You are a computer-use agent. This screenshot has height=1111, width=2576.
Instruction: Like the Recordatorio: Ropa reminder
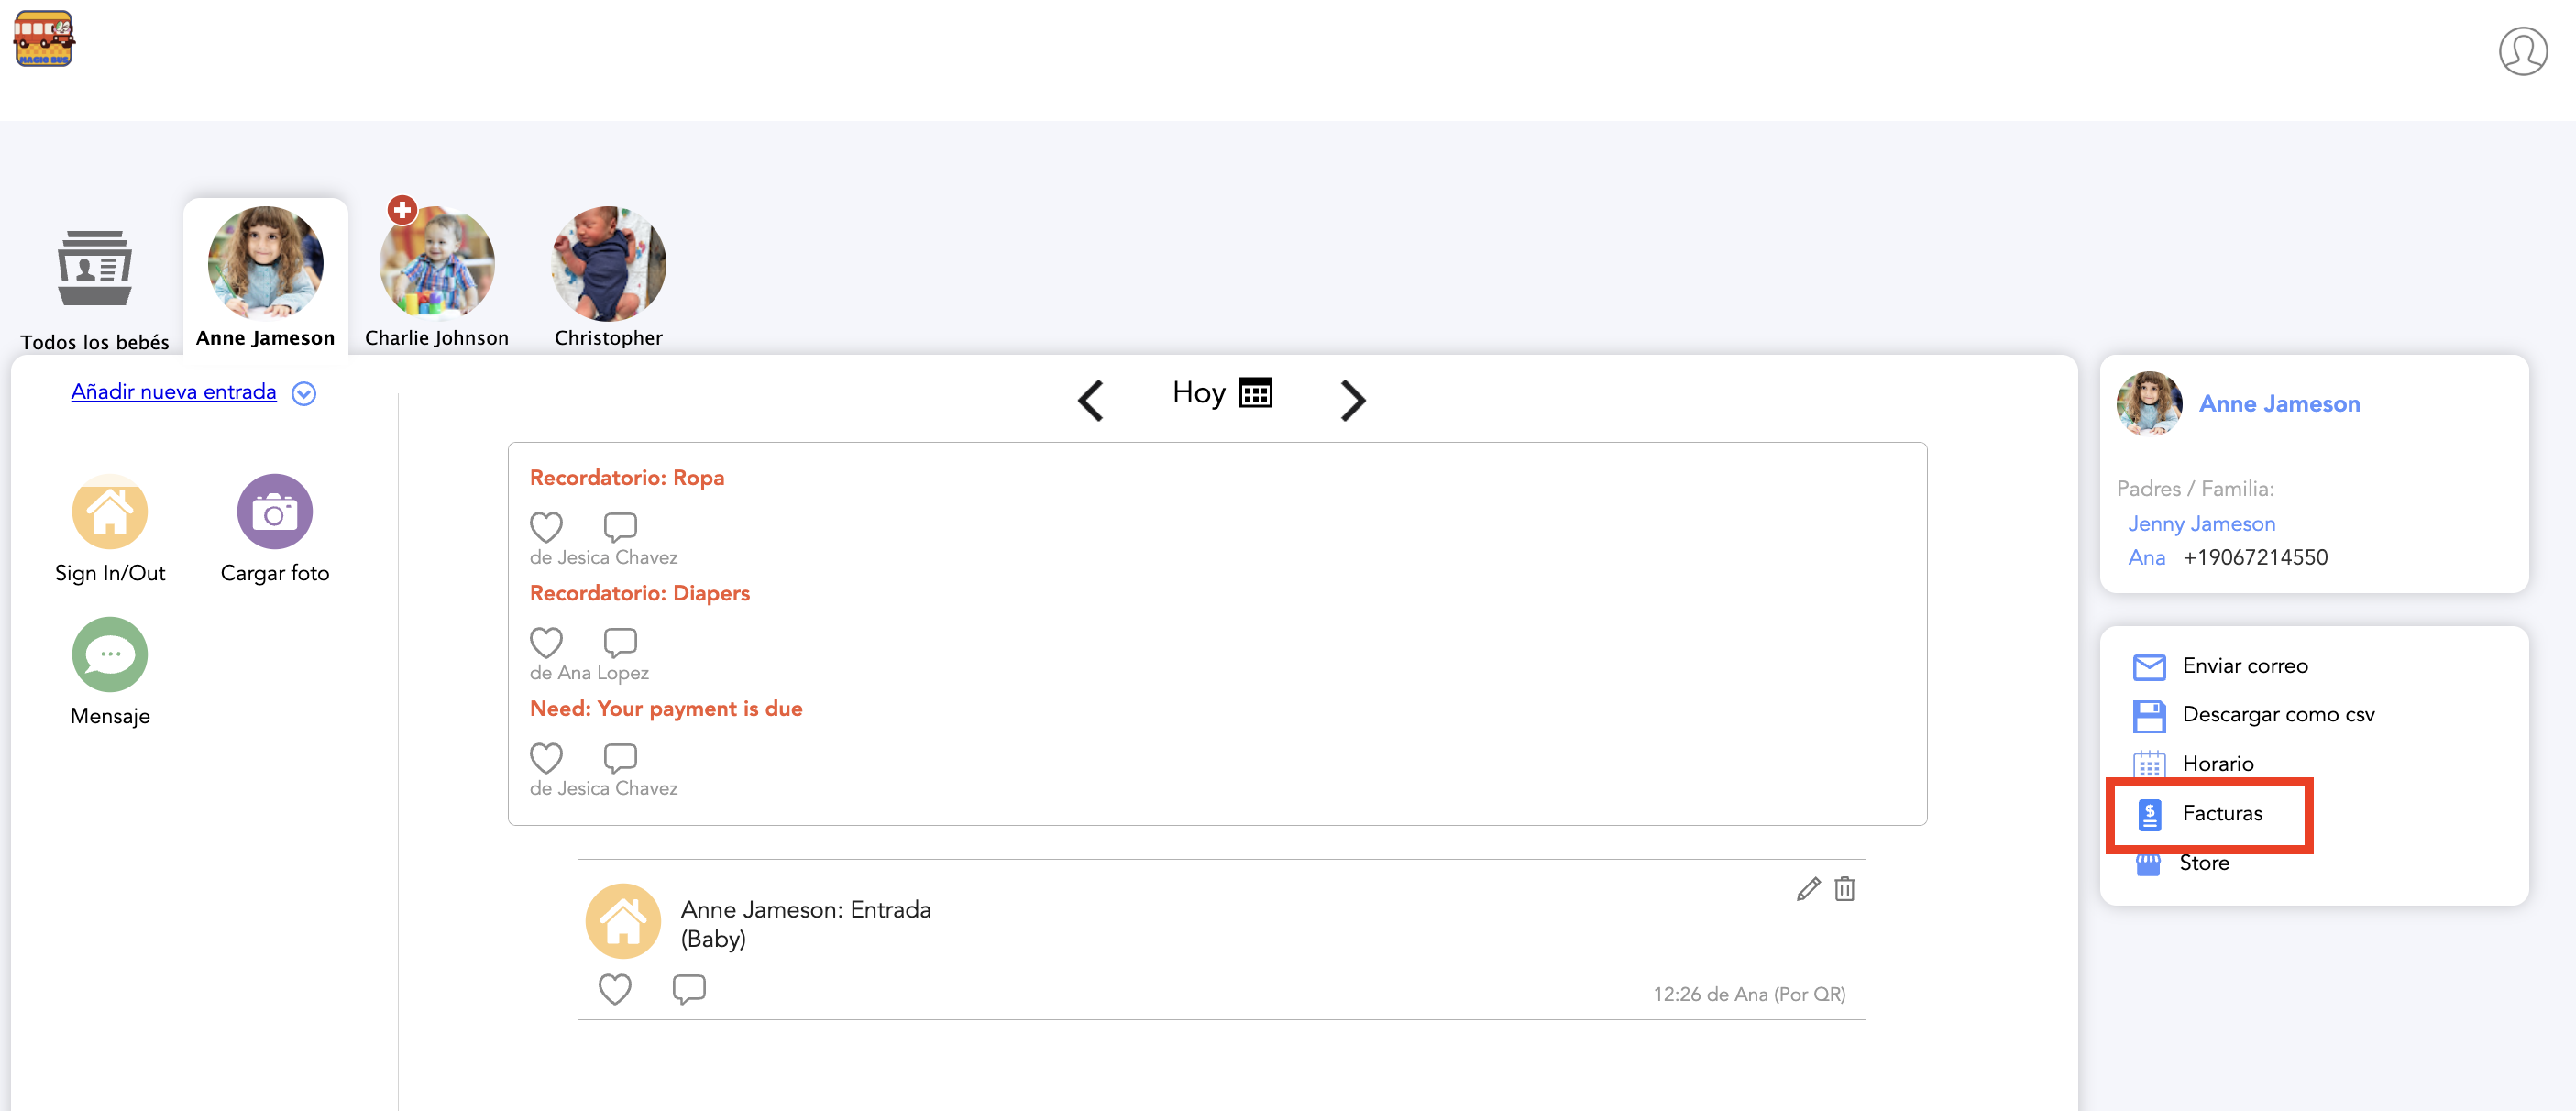tap(546, 526)
